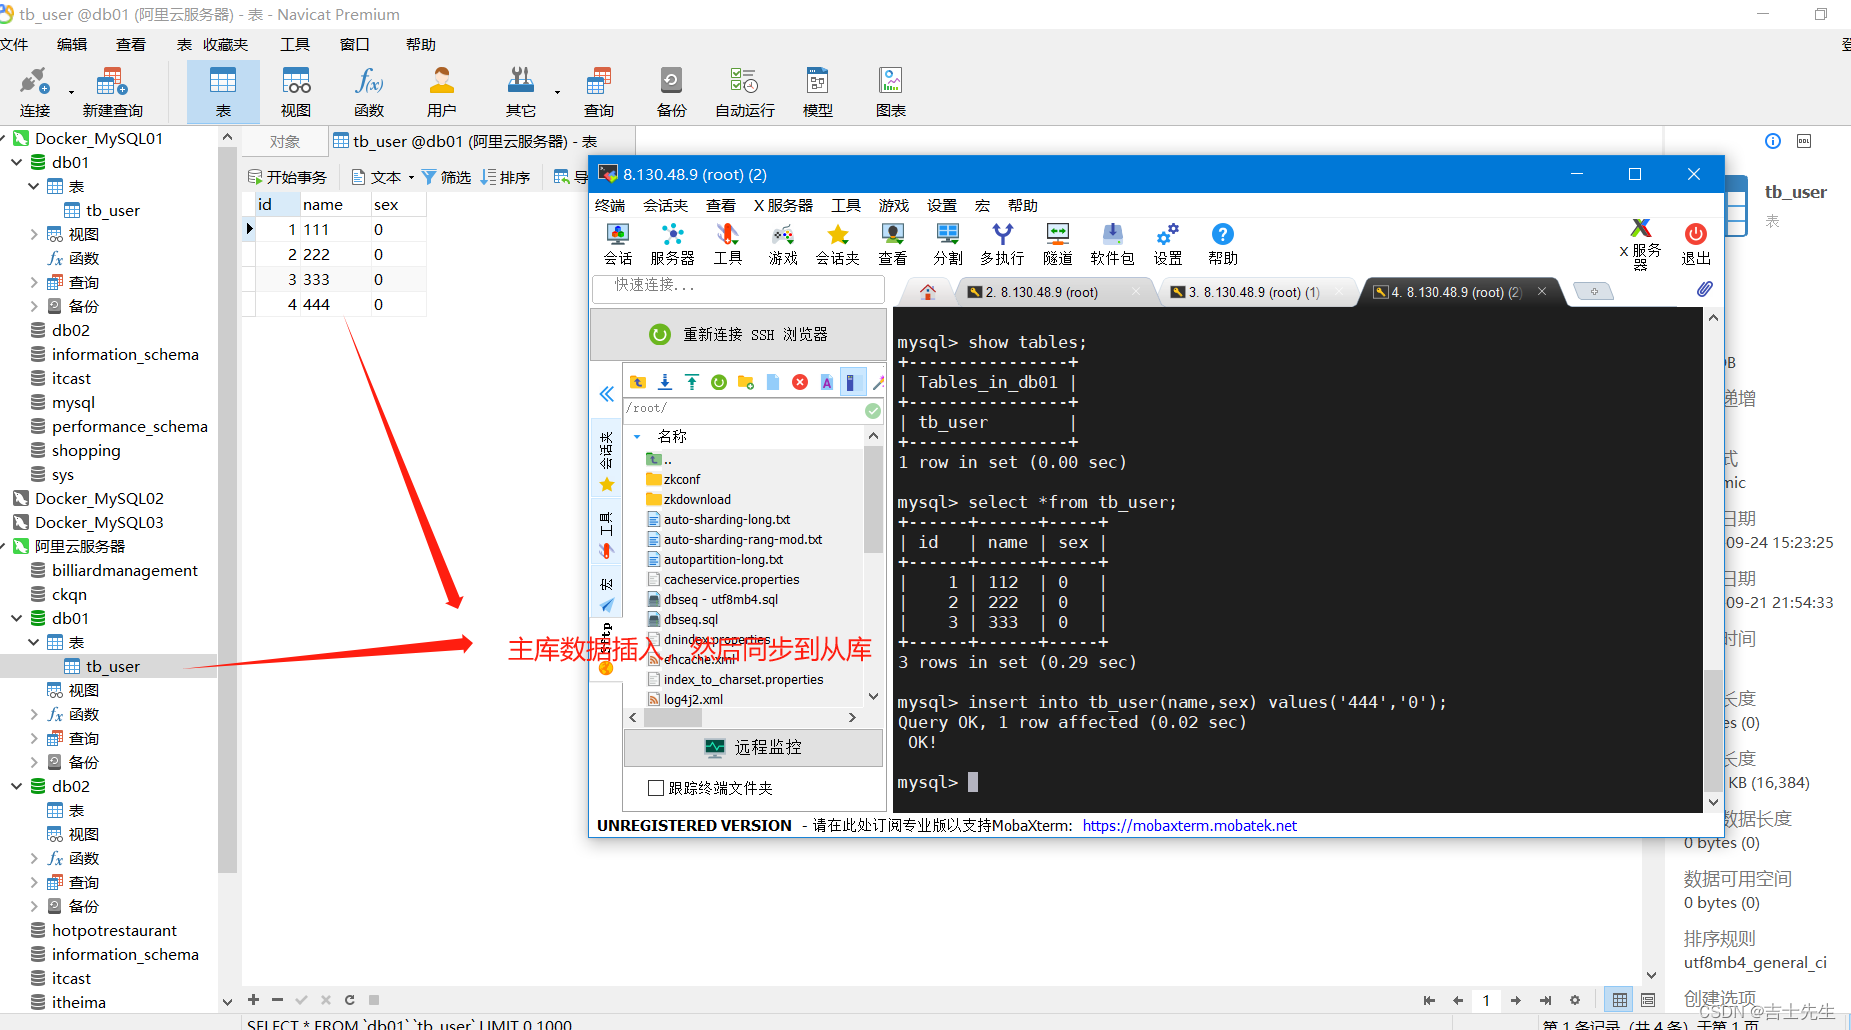Open the View icon in Navicat toolbar
This screenshot has width=1851, height=1030.
pos(296,91)
